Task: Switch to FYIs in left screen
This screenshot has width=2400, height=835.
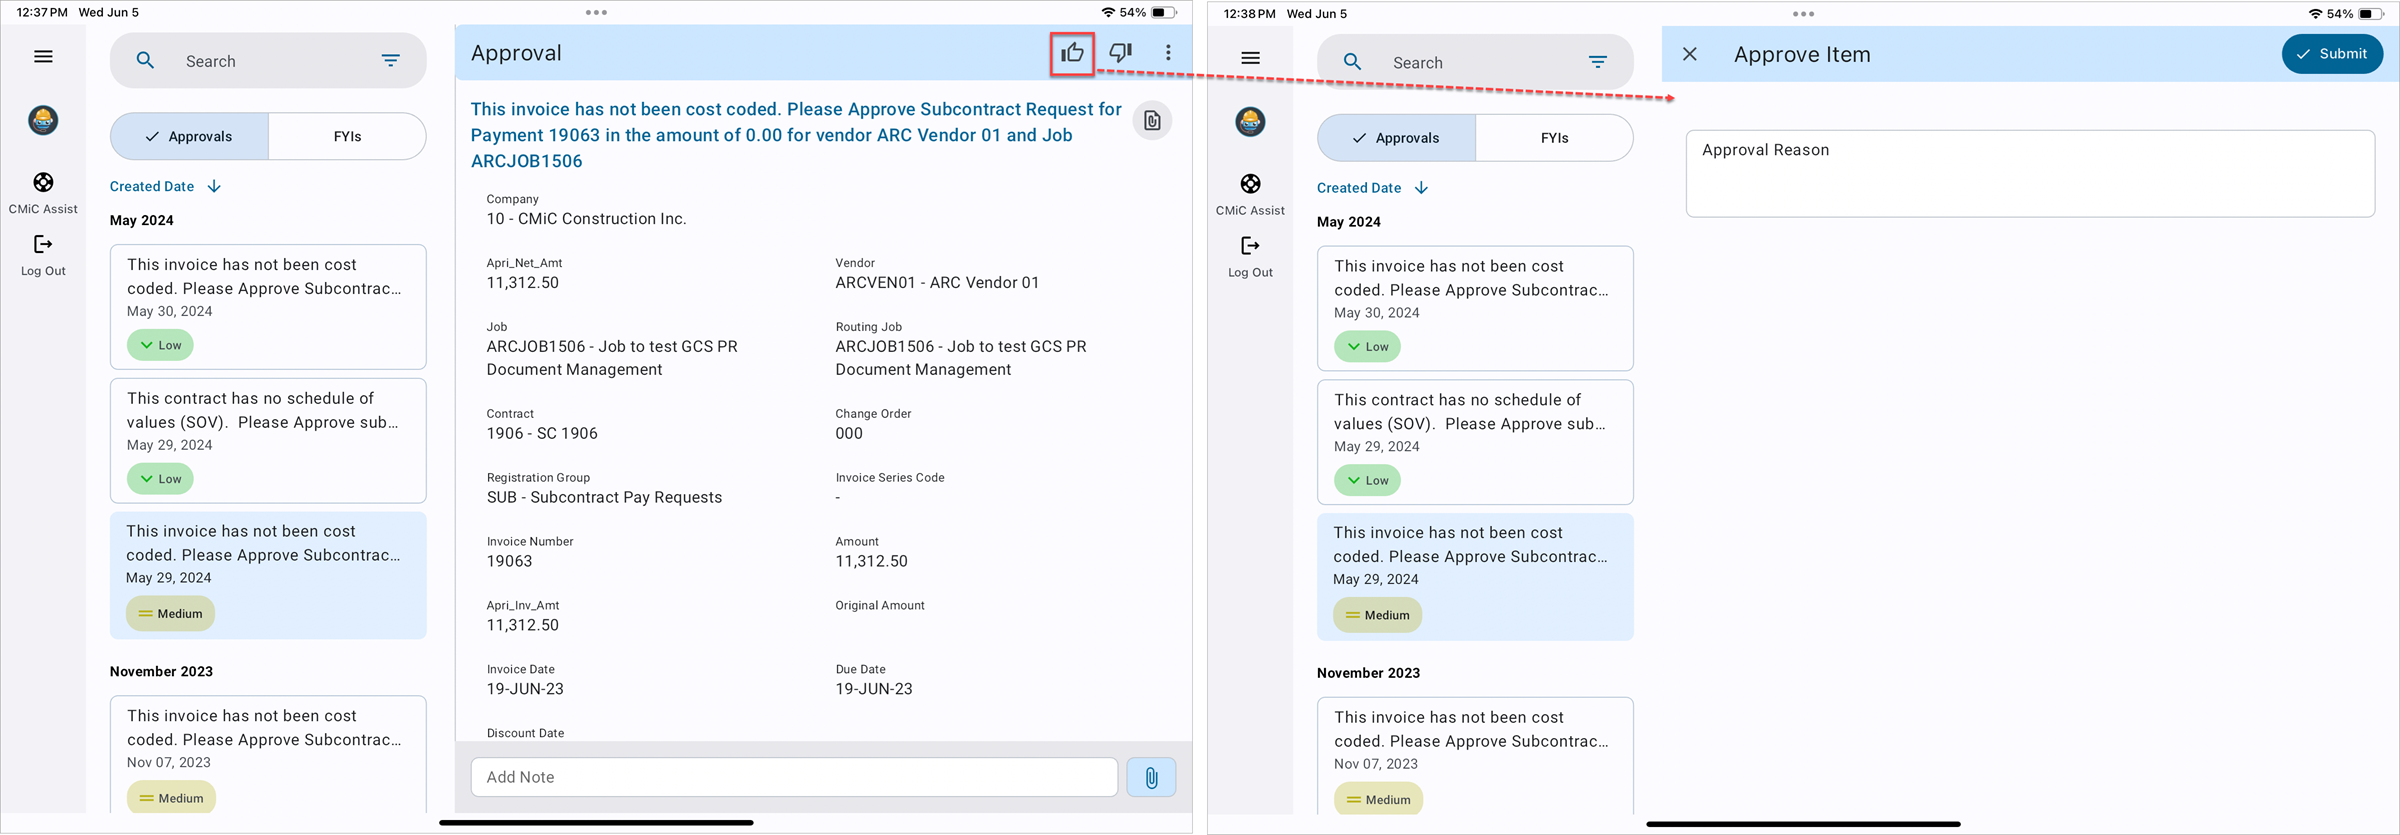Action: 347,136
